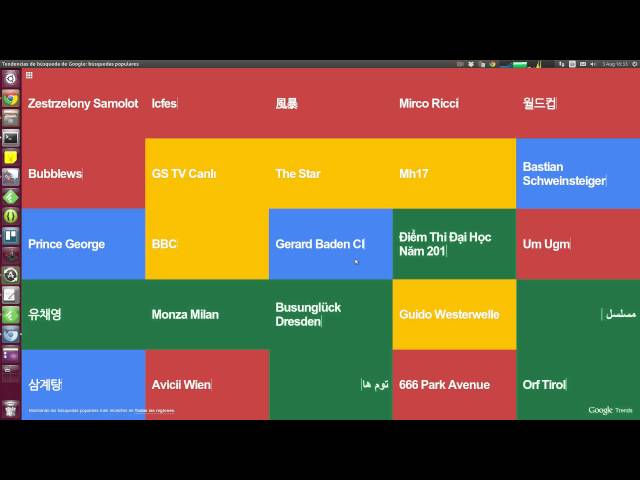Viewport: 640px width, 480px height.
Task: Open the 風暴 trend tile
Action: 331,103
